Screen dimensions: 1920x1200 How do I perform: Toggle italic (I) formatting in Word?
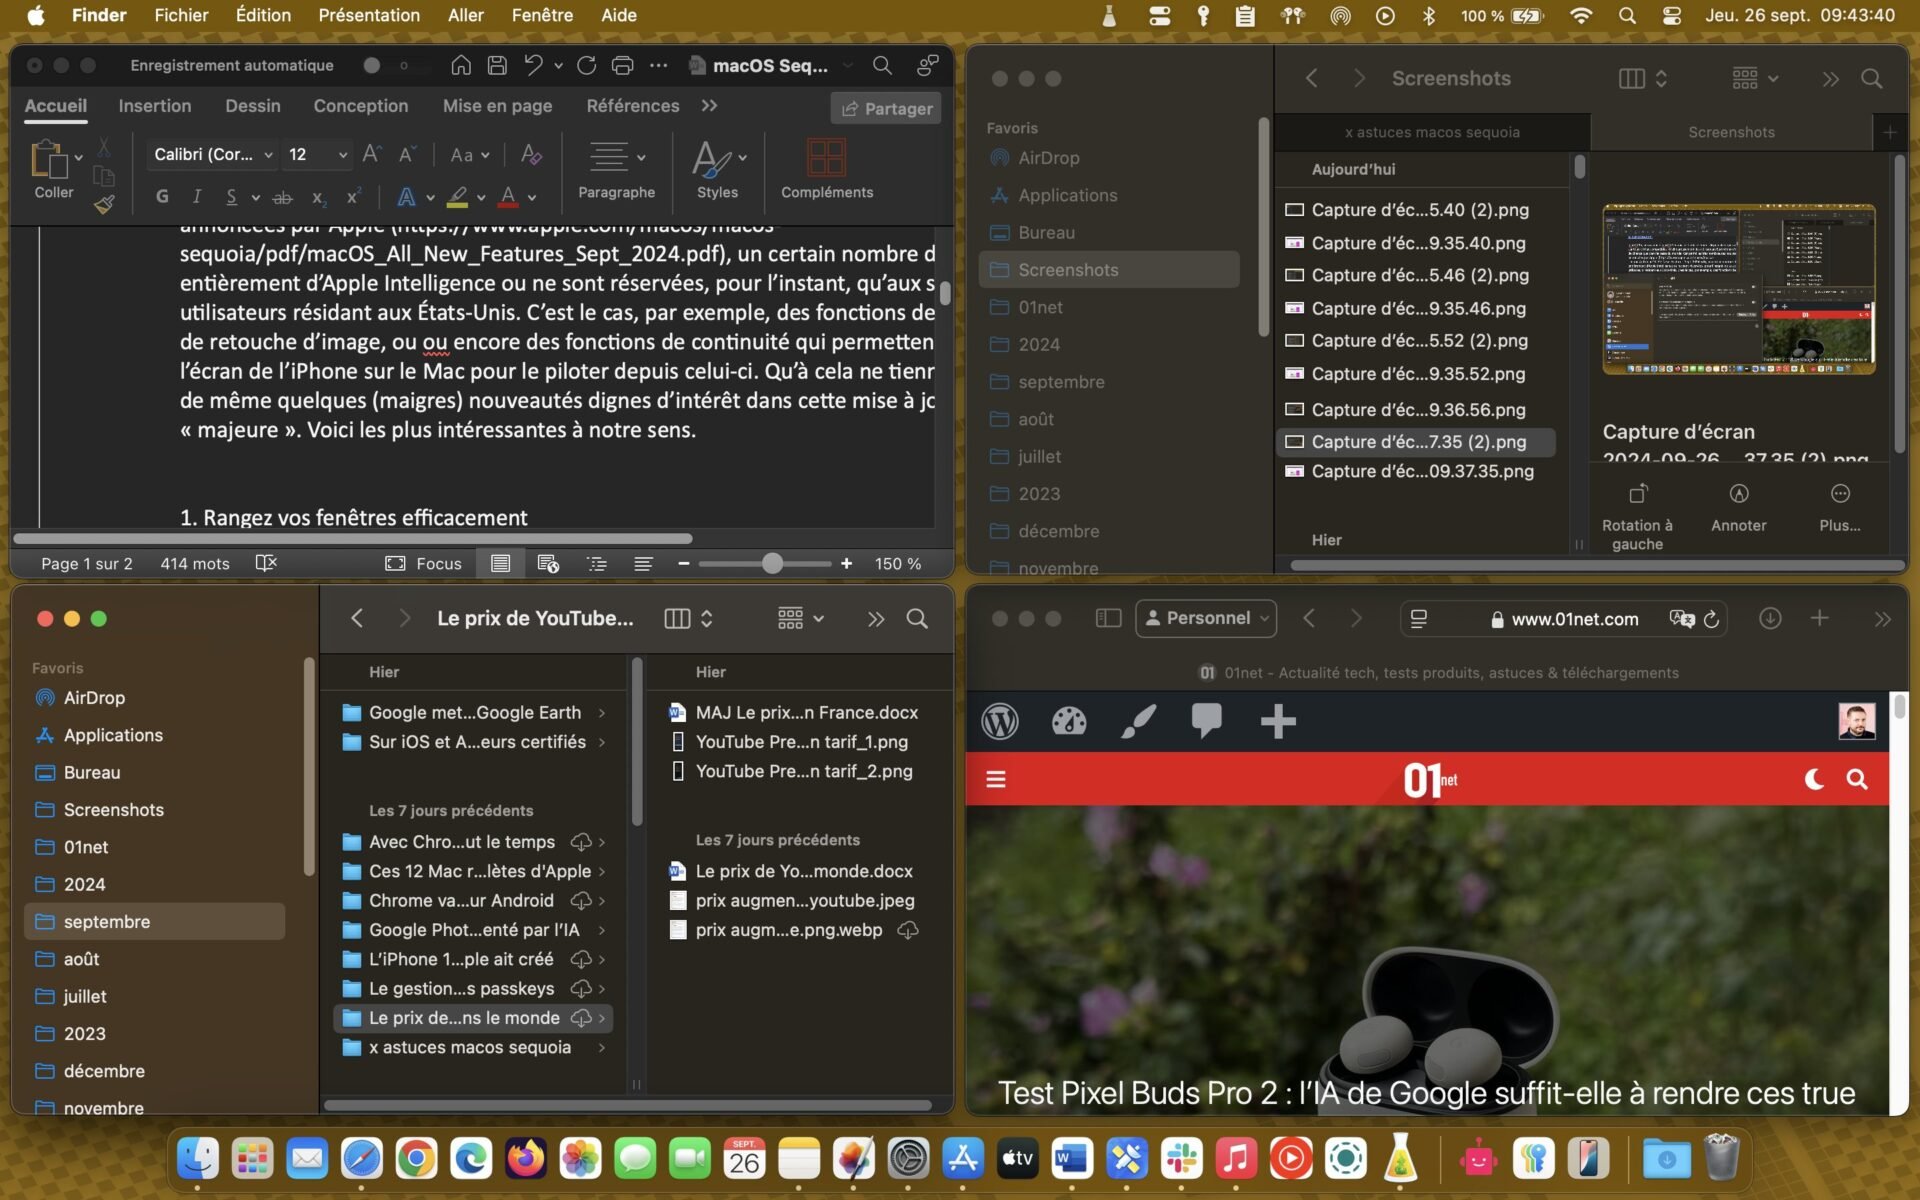pos(197,197)
